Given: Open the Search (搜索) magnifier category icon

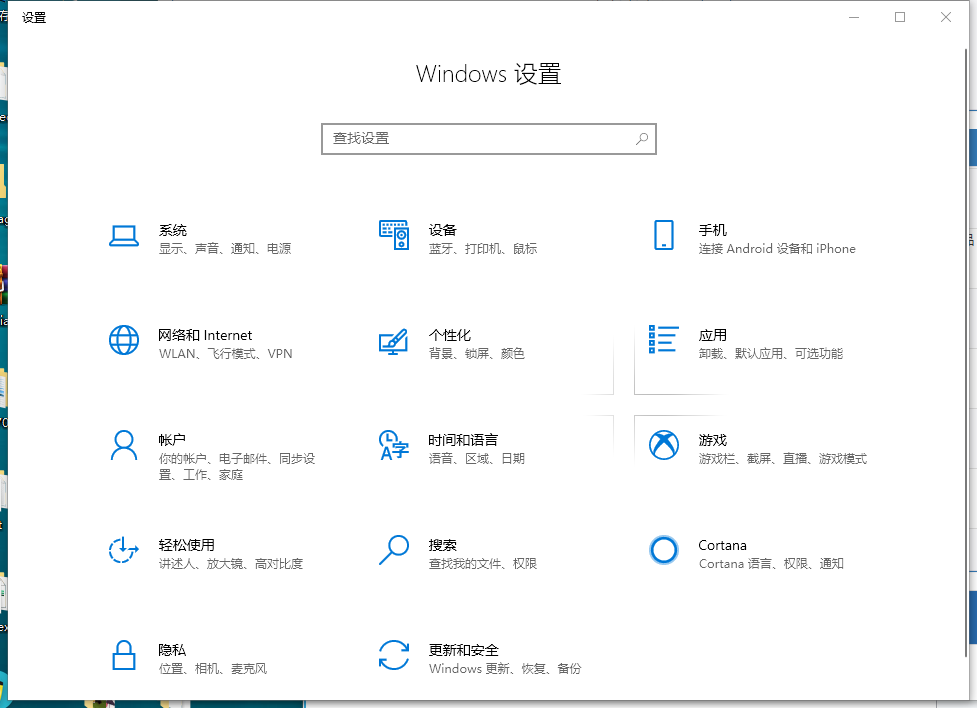Looking at the screenshot, I should (394, 550).
